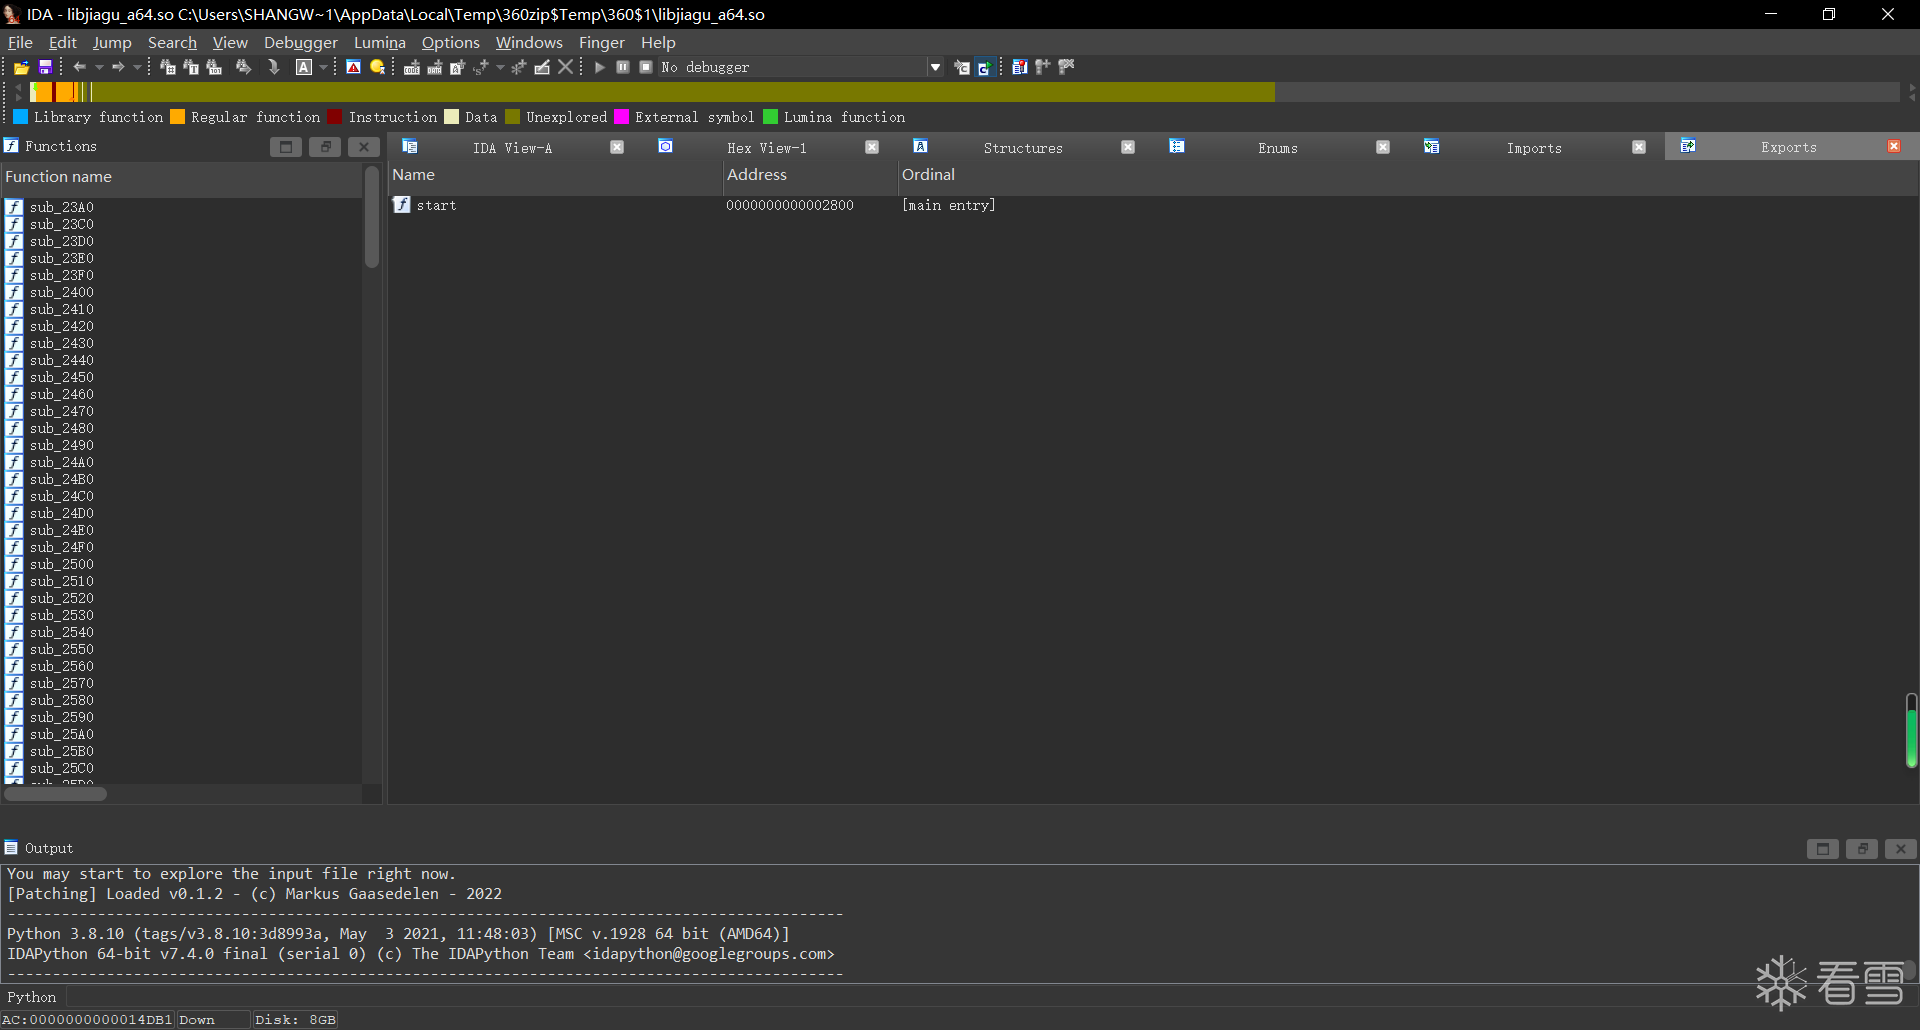
Task: Click the yellow Lumina circle icon
Action: pos(377,67)
